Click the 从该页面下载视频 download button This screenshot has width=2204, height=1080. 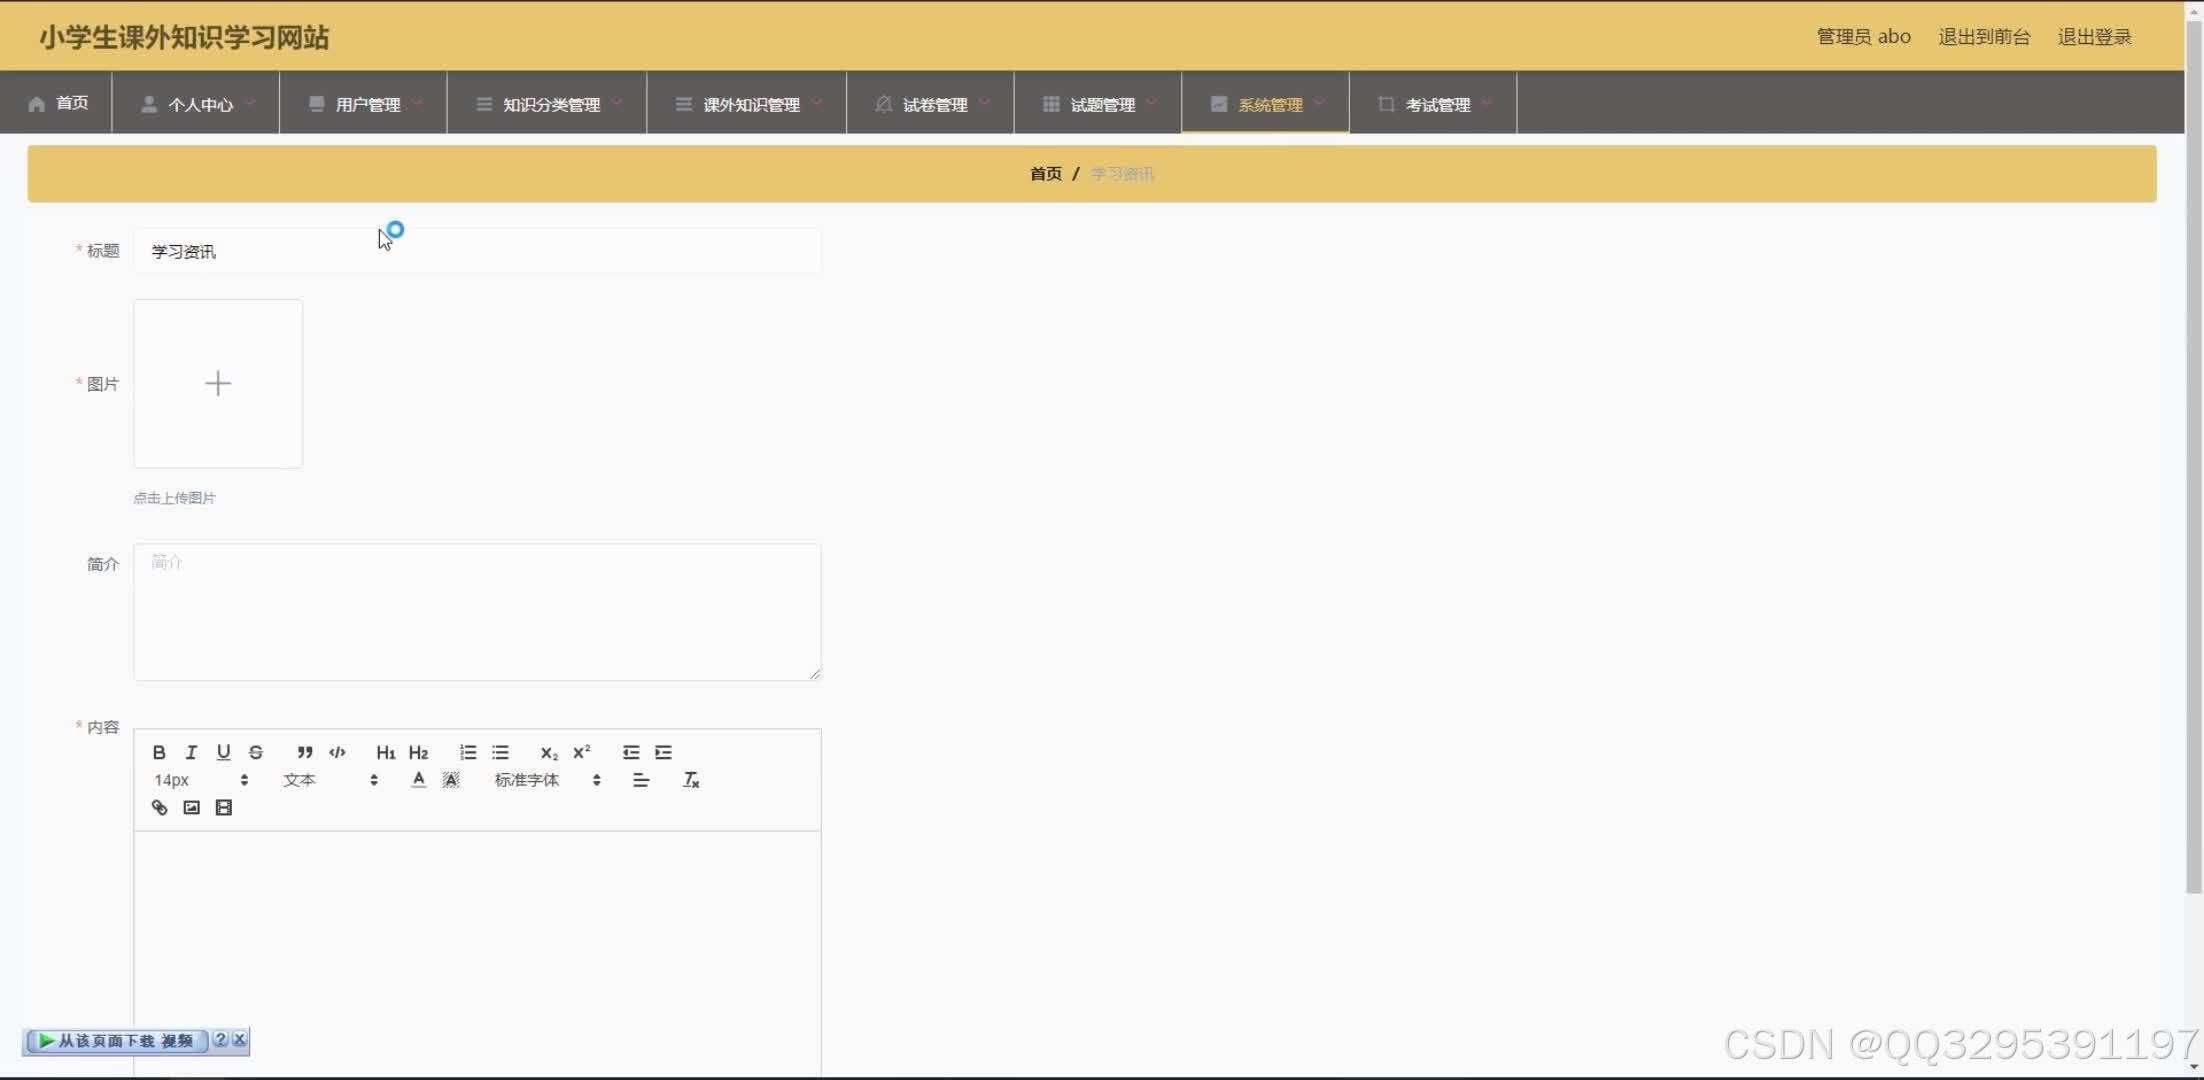point(116,1041)
